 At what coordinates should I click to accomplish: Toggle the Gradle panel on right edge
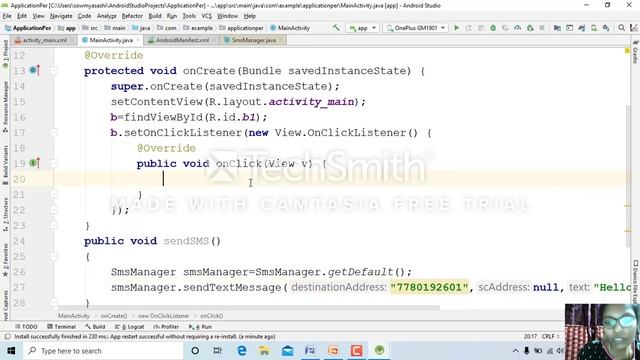pos(636,52)
